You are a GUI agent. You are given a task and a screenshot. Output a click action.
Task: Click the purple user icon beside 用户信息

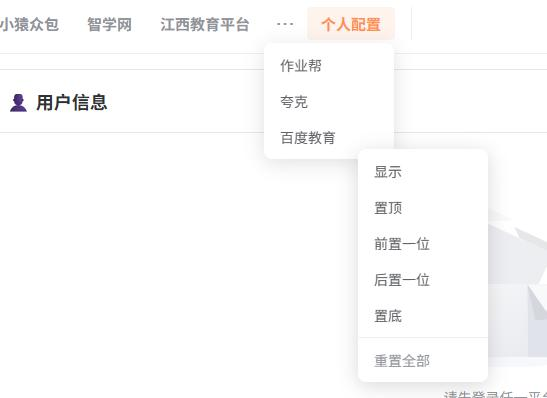[x=18, y=103]
